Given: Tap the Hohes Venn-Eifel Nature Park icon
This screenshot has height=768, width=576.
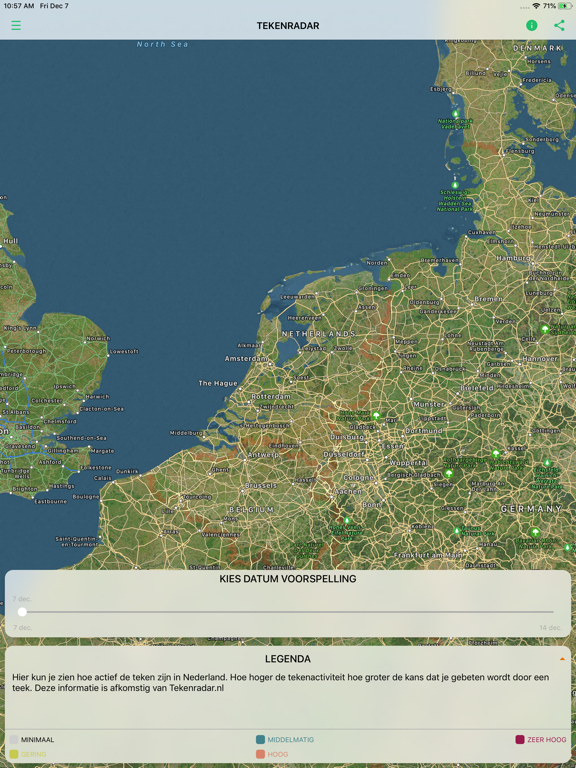Looking at the screenshot, I should tap(347, 520).
